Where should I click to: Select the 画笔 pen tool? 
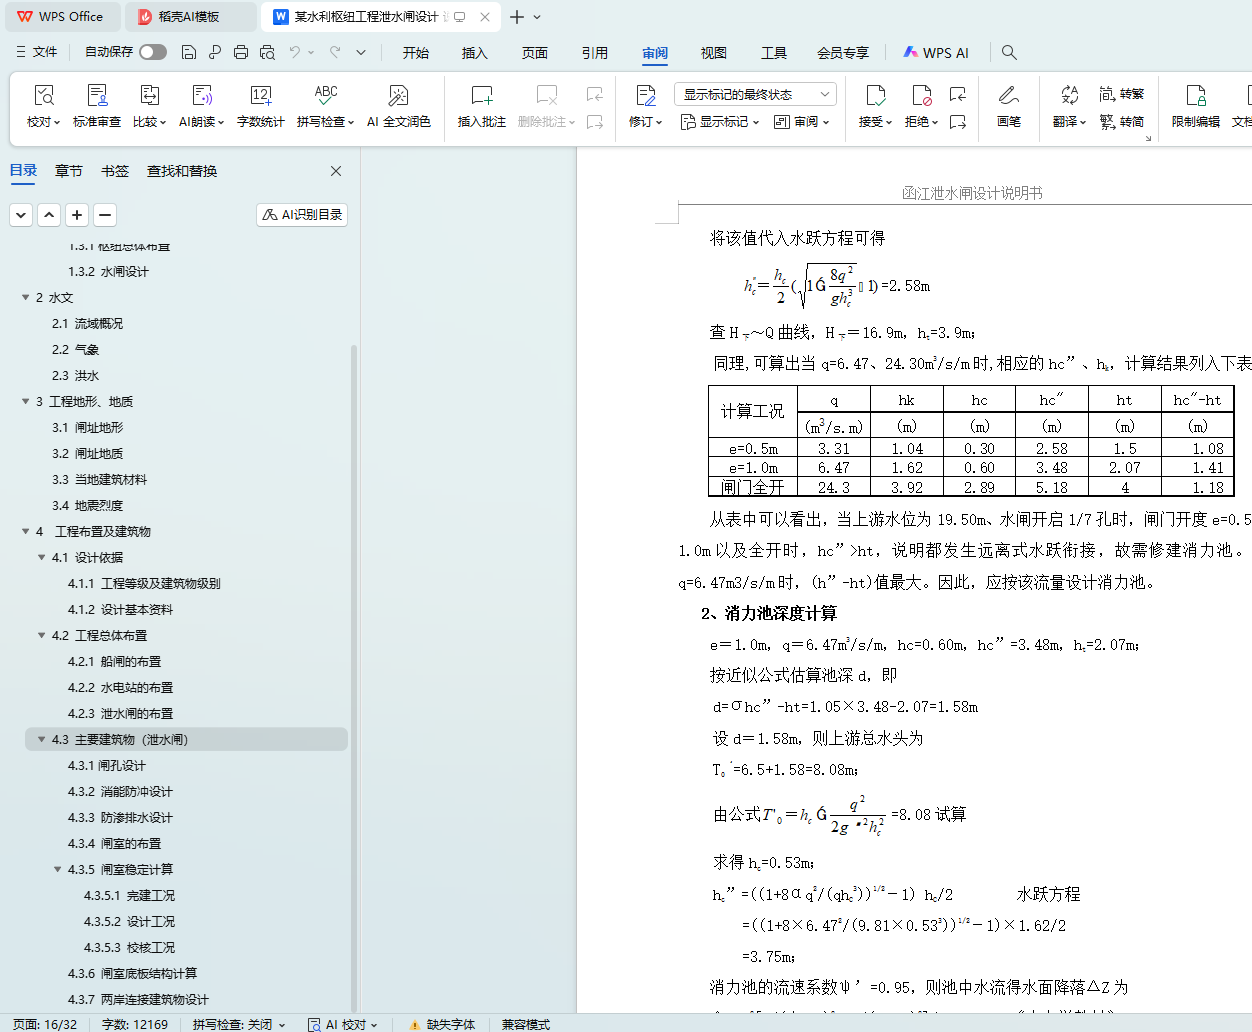point(1008,96)
